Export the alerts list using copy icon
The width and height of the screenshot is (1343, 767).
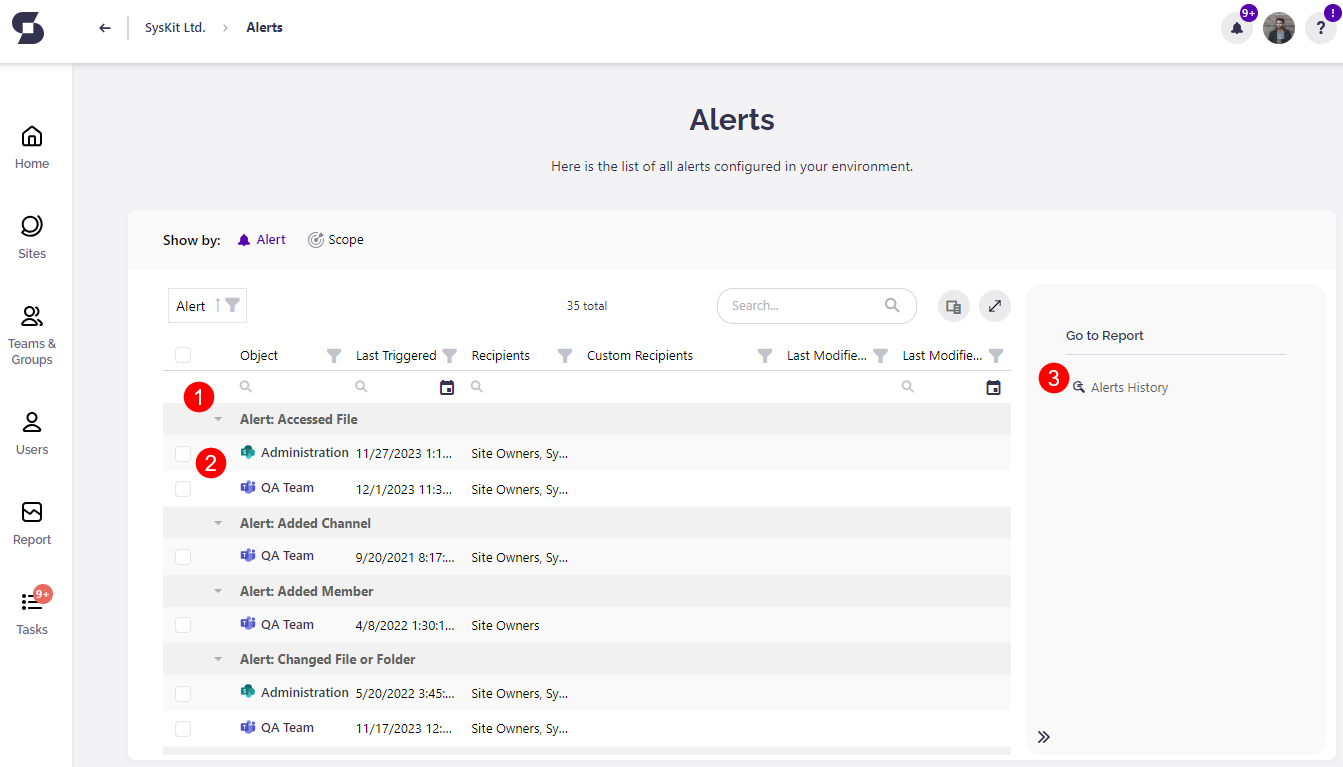tap(953, 306)
